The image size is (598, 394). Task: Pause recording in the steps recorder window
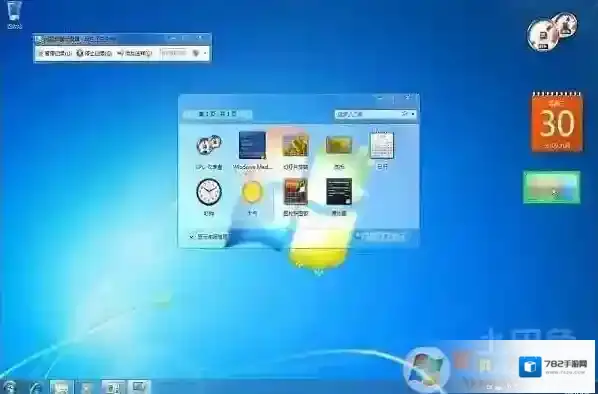55,53
